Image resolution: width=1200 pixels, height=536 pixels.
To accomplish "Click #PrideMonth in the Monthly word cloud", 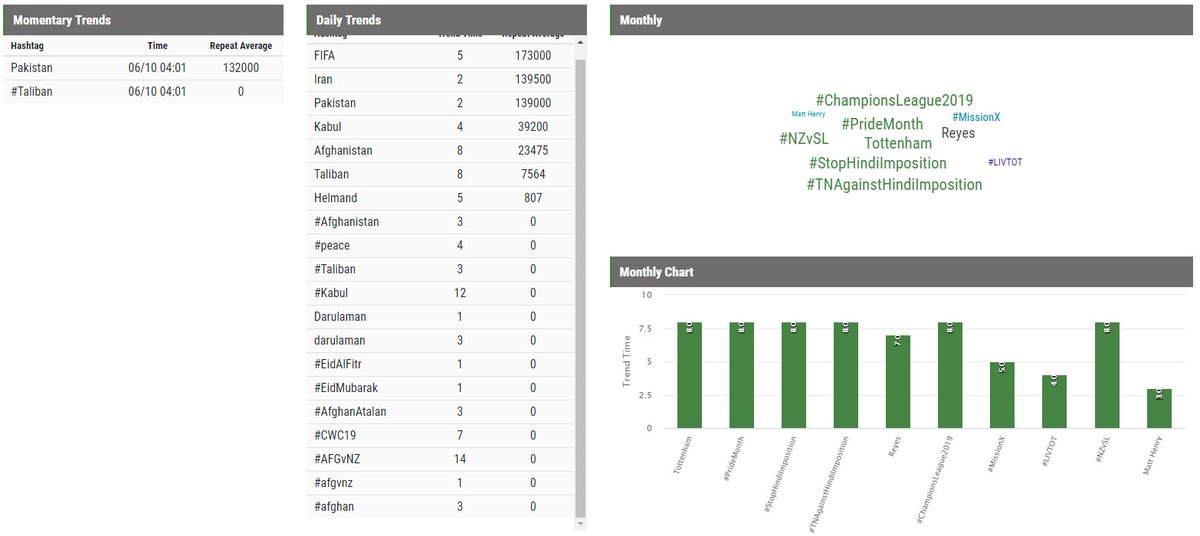I will coord(882,124).
